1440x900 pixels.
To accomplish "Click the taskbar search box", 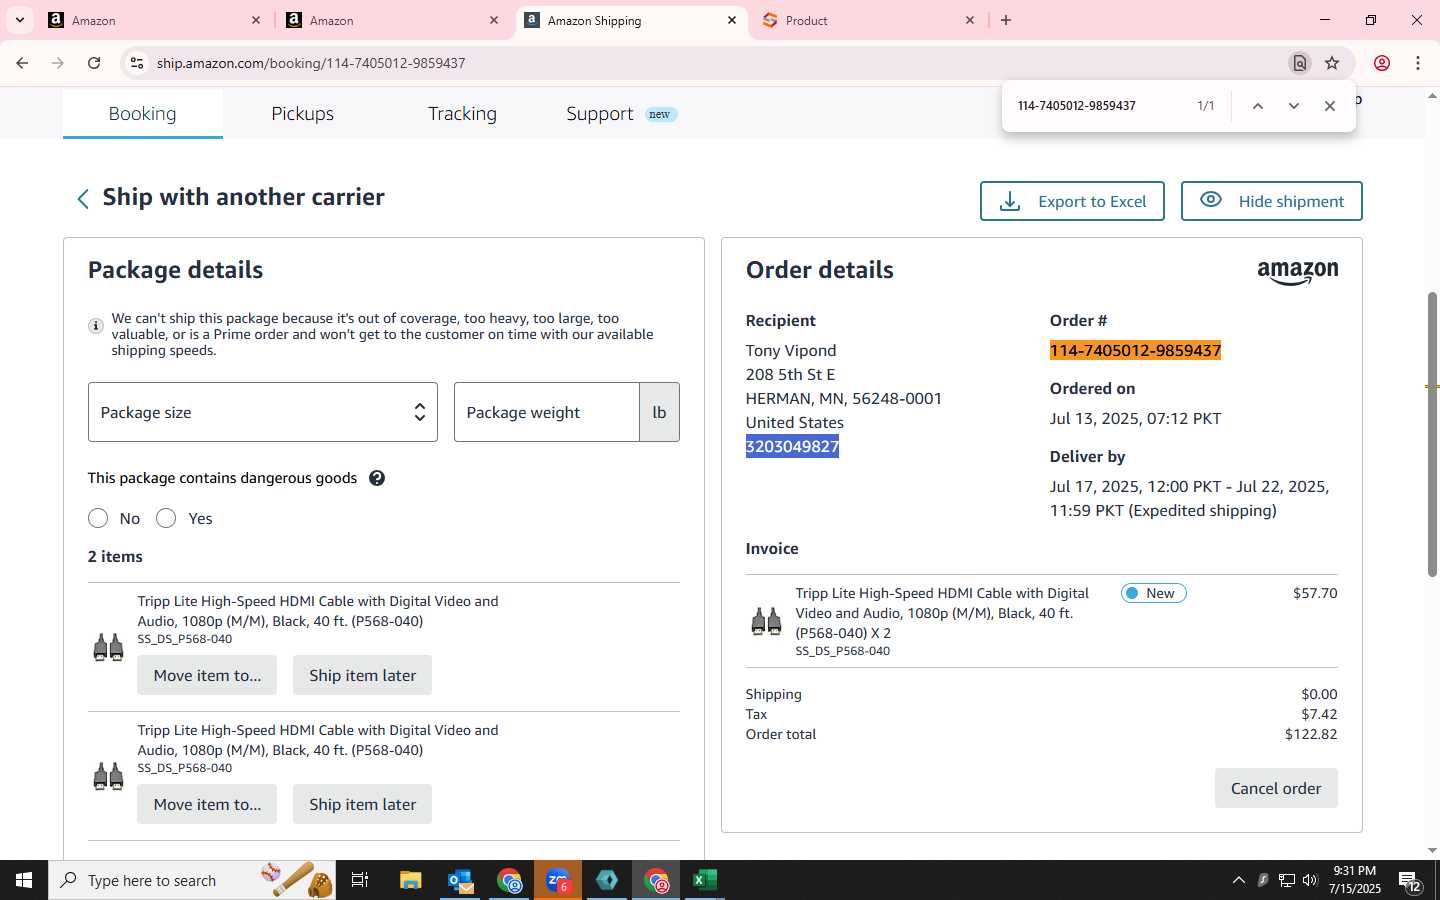I will [192, 880].
